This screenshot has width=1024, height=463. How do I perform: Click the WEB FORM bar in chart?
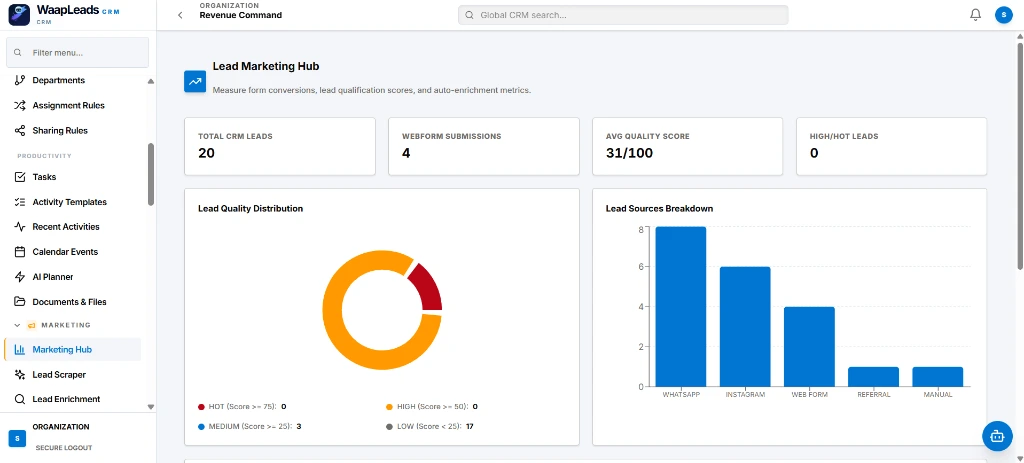(809, 346)
